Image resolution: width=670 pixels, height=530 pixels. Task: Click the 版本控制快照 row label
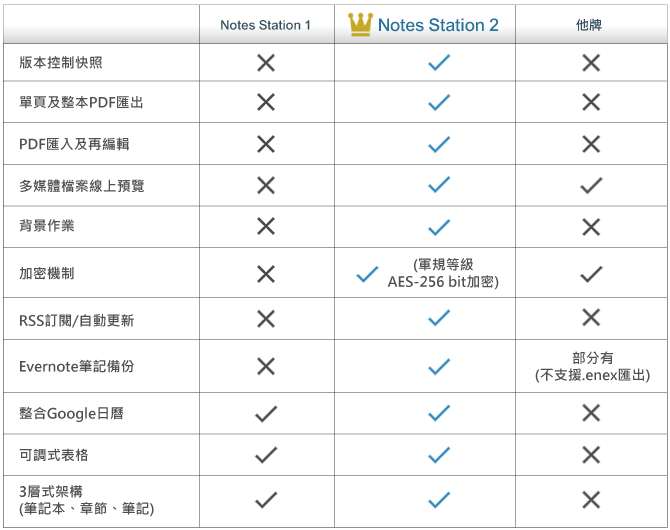click(x=61, y=63)
